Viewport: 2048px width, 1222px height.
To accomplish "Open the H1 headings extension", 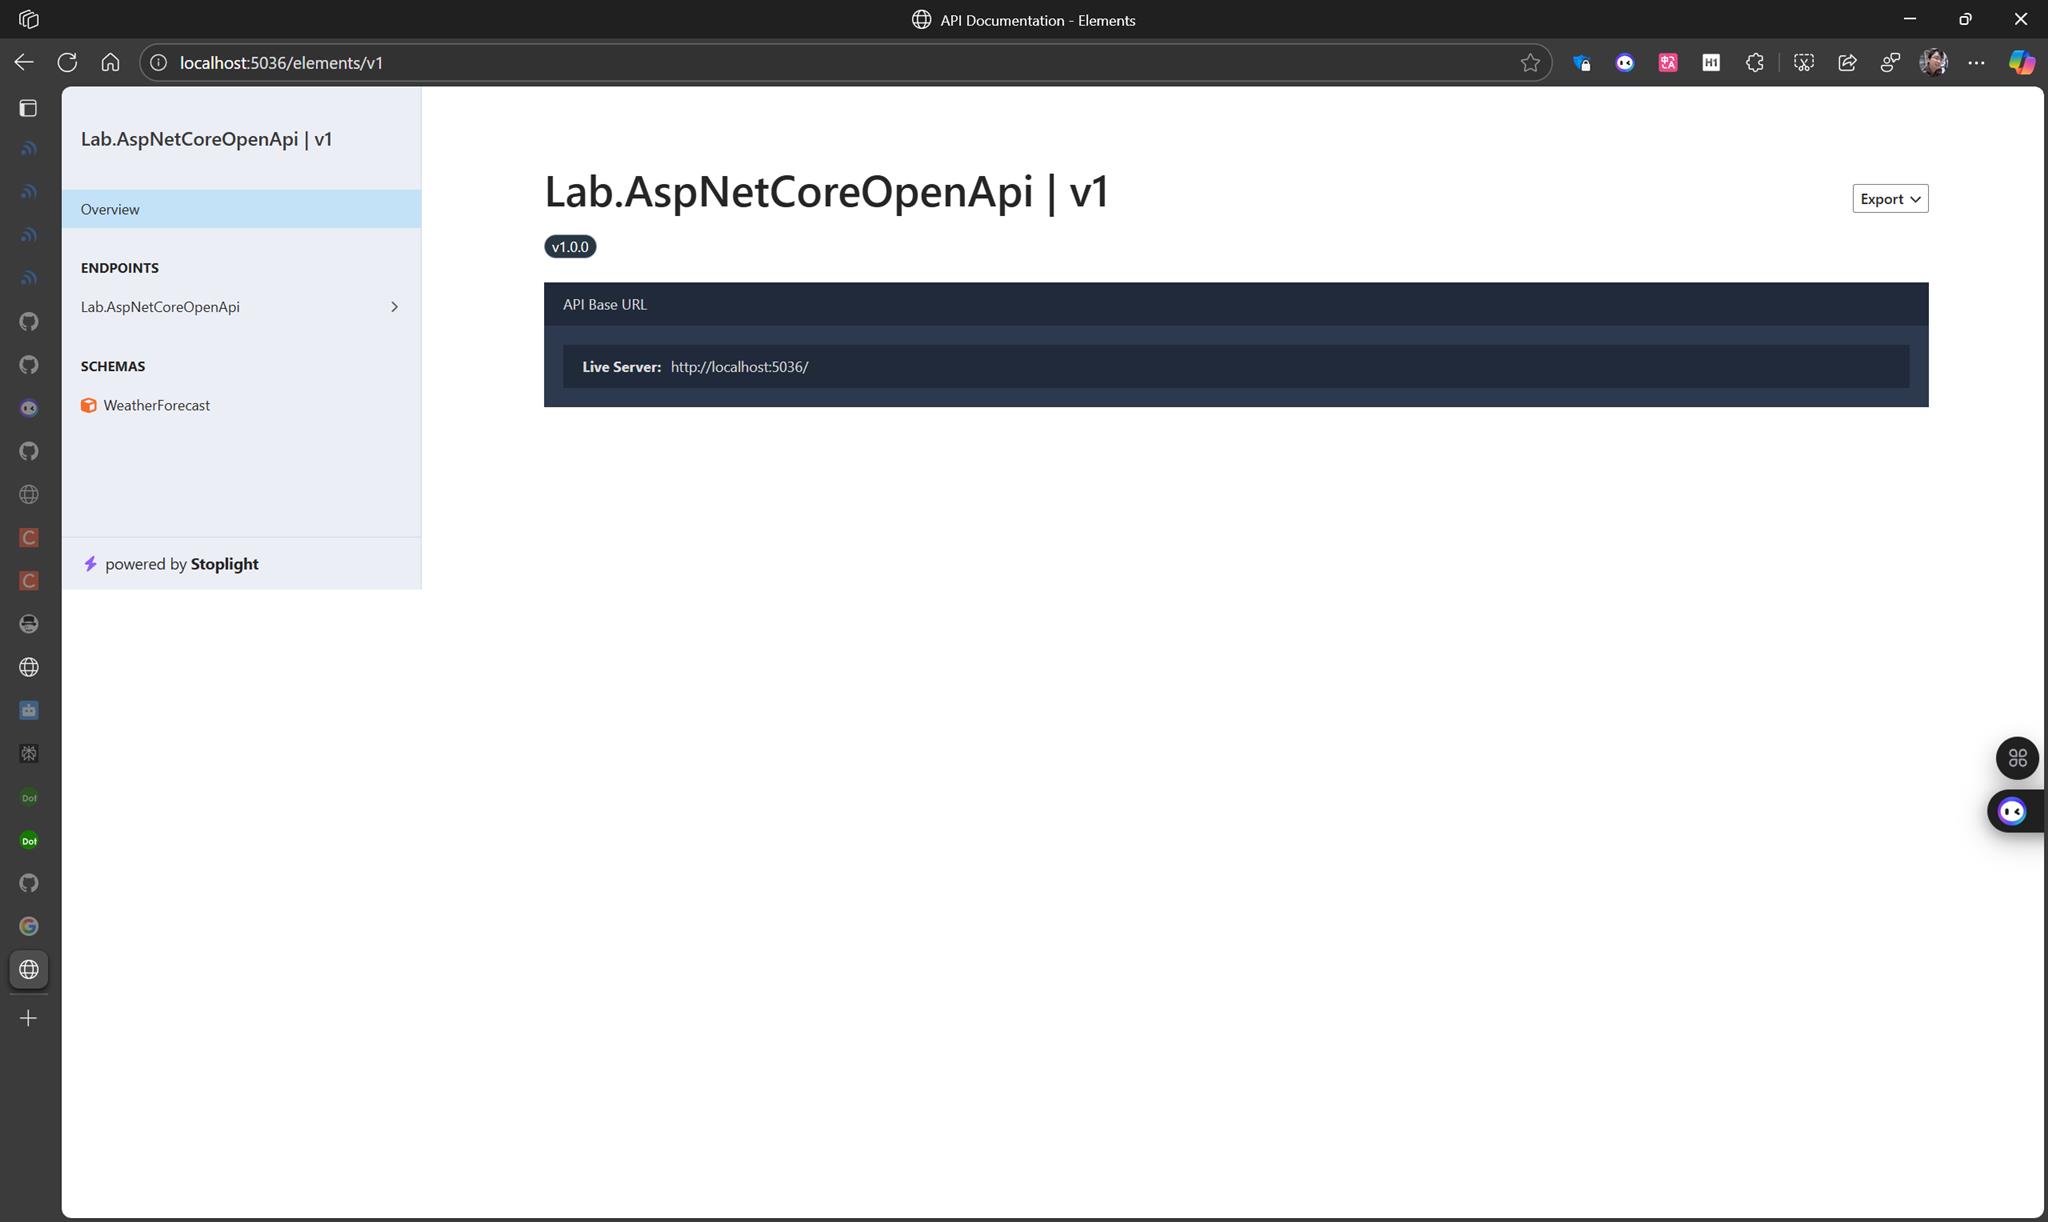I will pos(1711,63).
